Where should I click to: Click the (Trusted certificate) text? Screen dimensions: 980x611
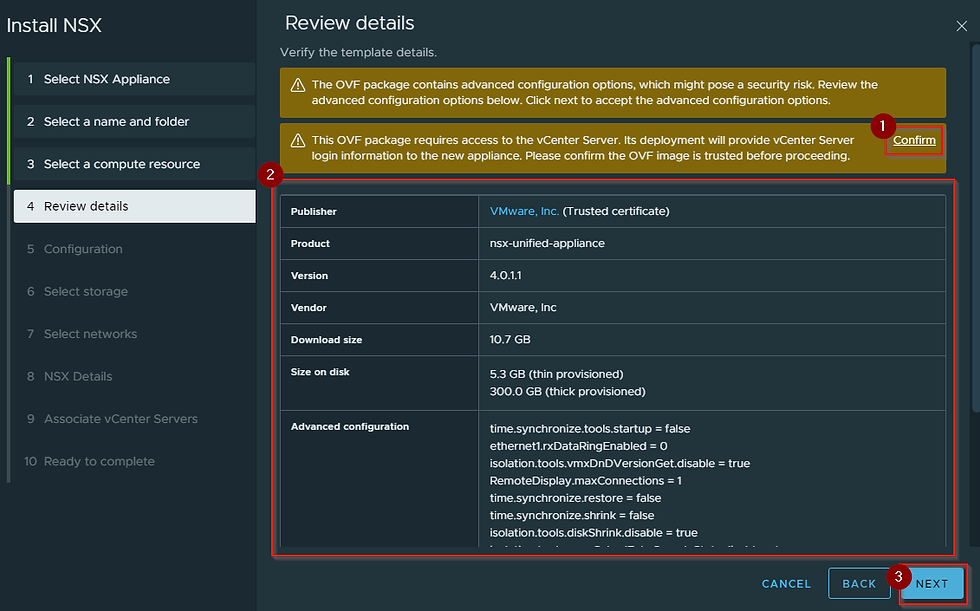(616, 211)
